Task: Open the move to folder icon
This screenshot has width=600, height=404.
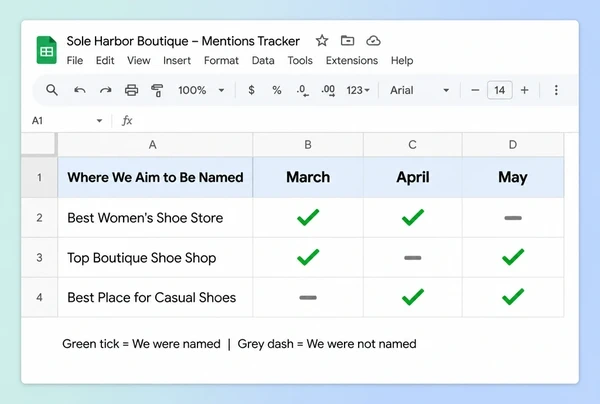Action: pyautogui.click(x=347, y=40)
